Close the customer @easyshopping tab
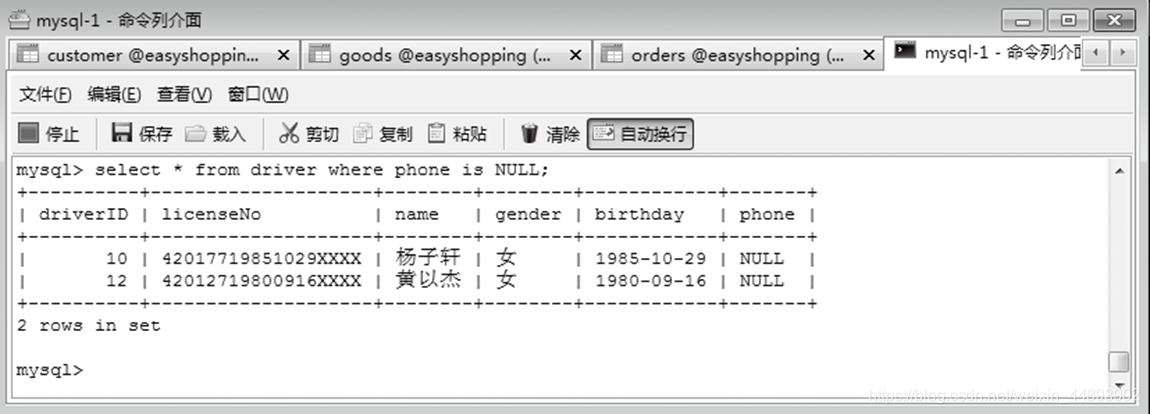Viewport: 1150px width, 414px height. pyautogui.click(x=283, y=55)
